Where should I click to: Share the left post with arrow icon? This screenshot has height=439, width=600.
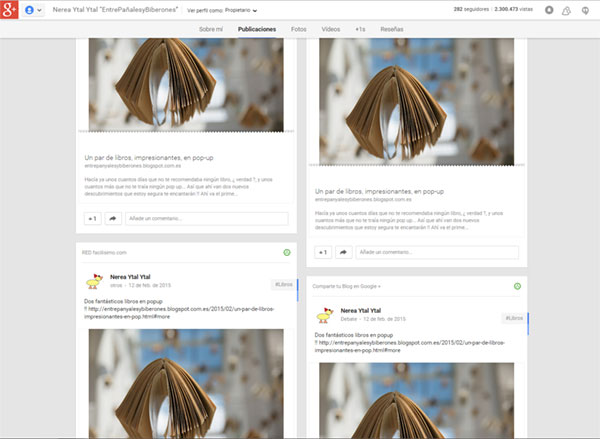pyautogui.click(x=113, y=219)
